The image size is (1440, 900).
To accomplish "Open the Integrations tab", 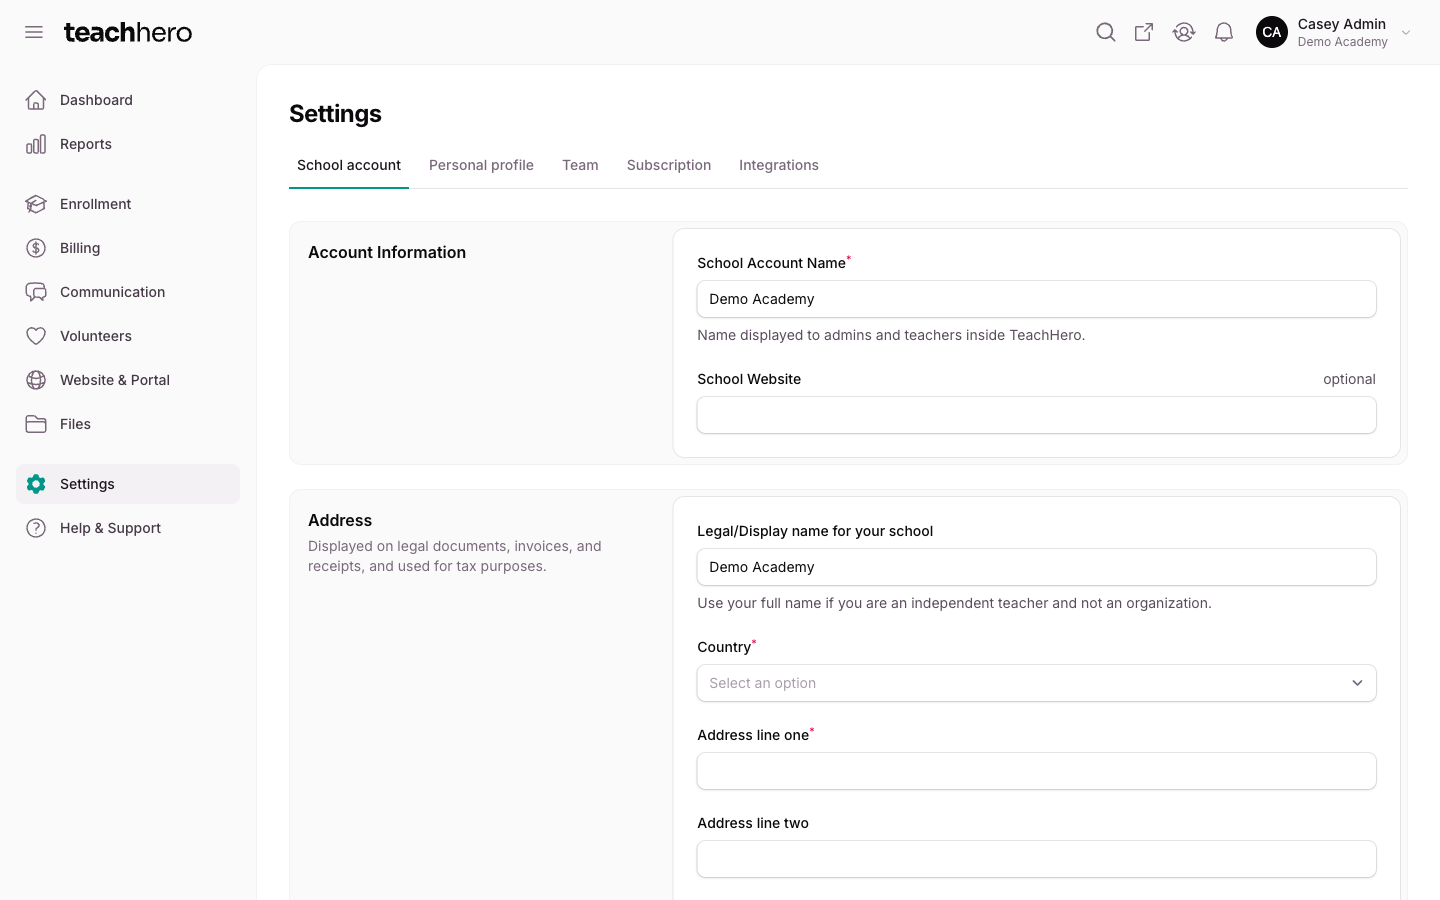I will click(x=779, y=165).
